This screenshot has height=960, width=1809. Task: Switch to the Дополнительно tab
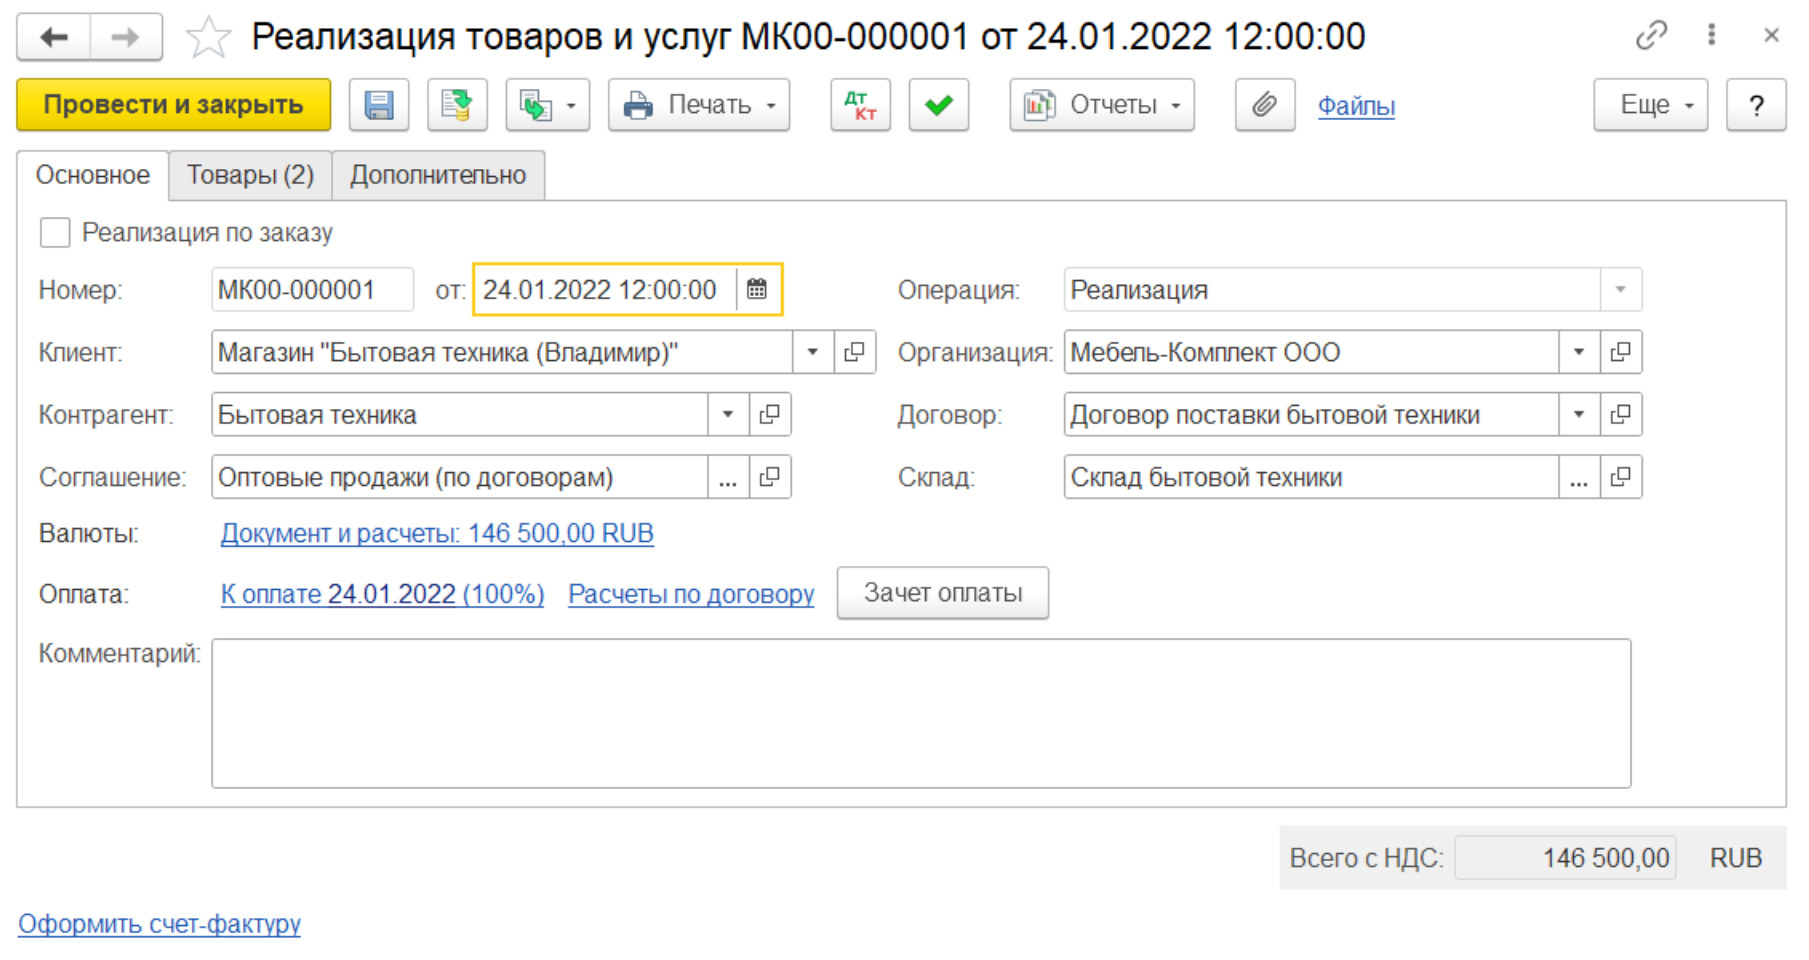coord(438,175)
